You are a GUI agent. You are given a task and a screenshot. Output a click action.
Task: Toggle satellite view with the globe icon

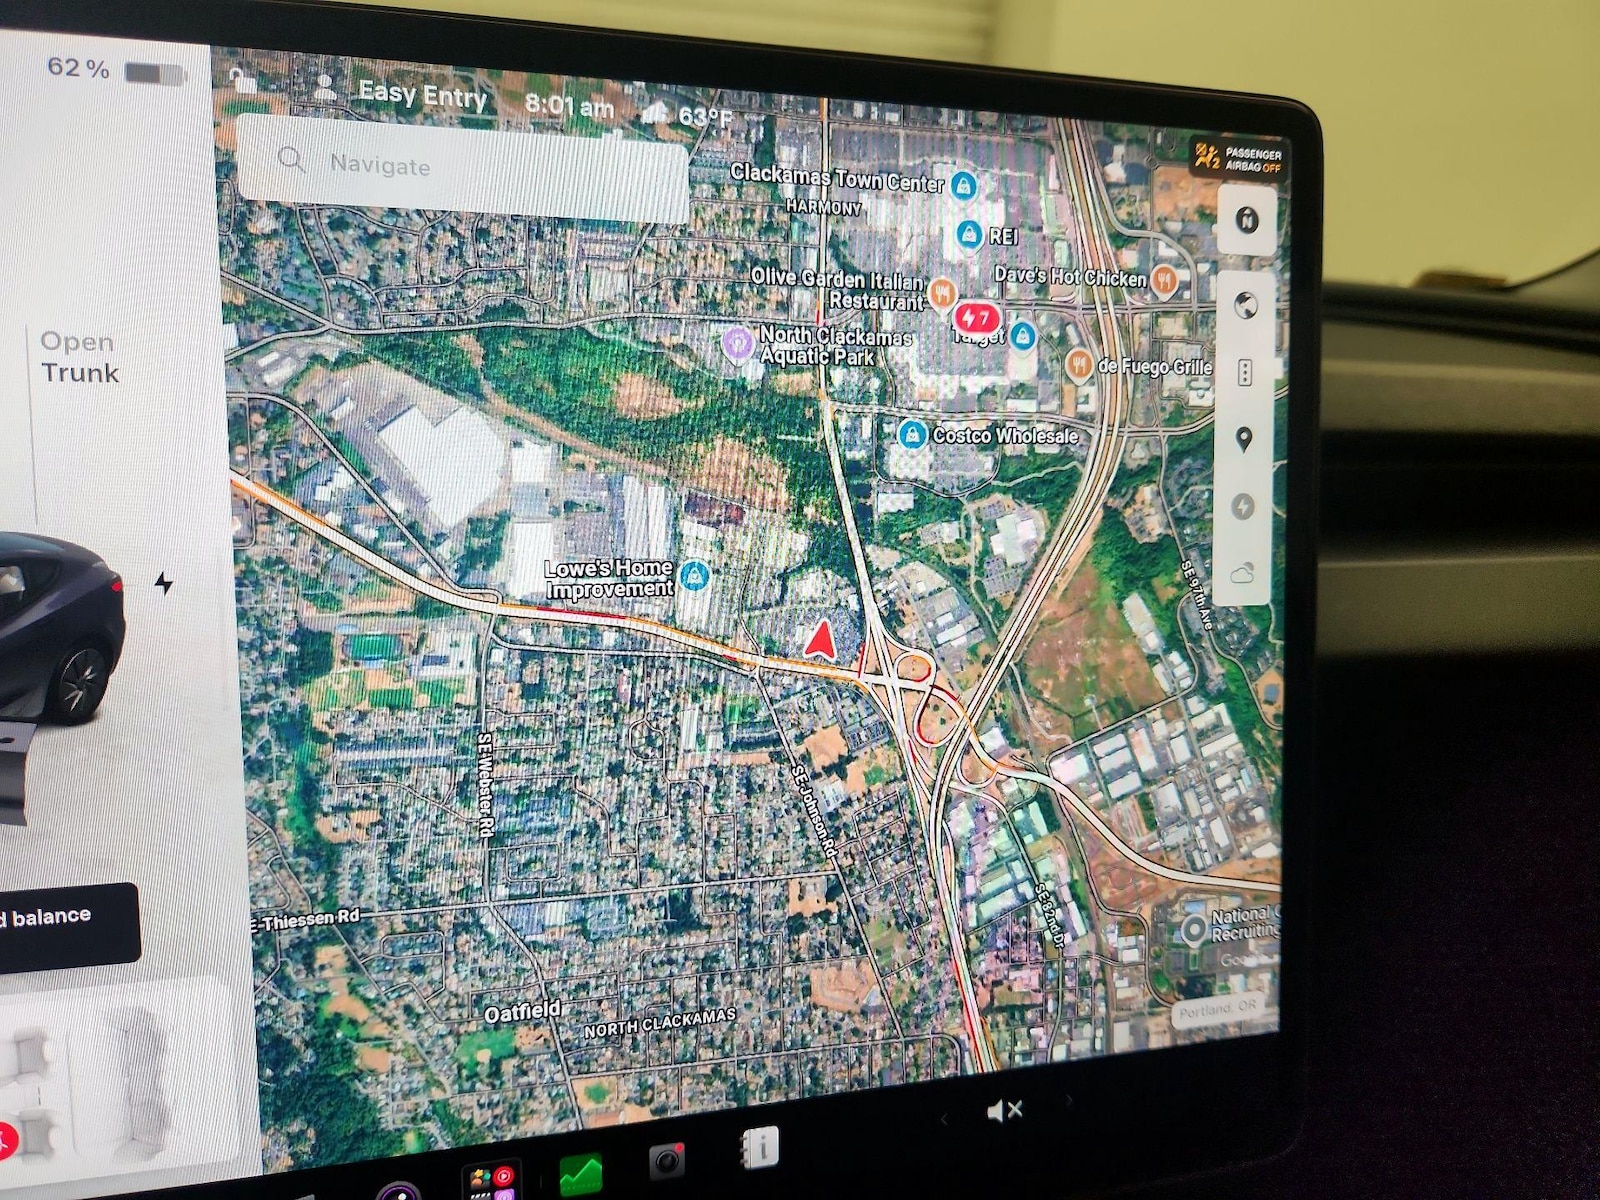[1246, 305]
